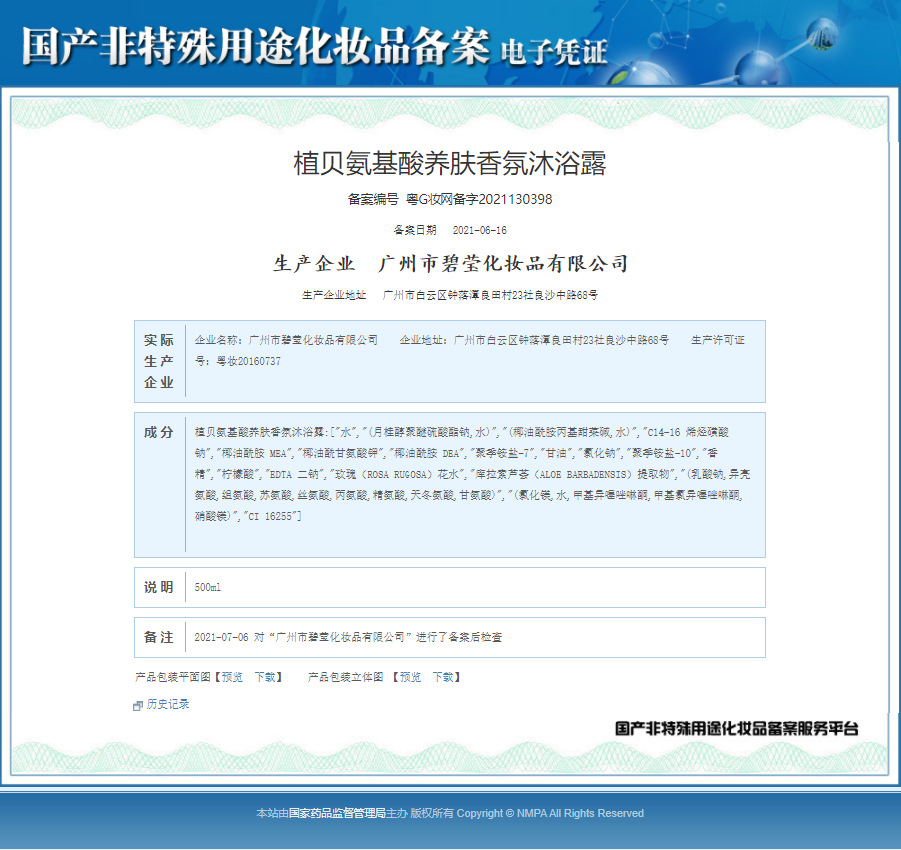Click the filing date 2021-06-16
The width and height of the screenshot is (901, 850).
480,230
